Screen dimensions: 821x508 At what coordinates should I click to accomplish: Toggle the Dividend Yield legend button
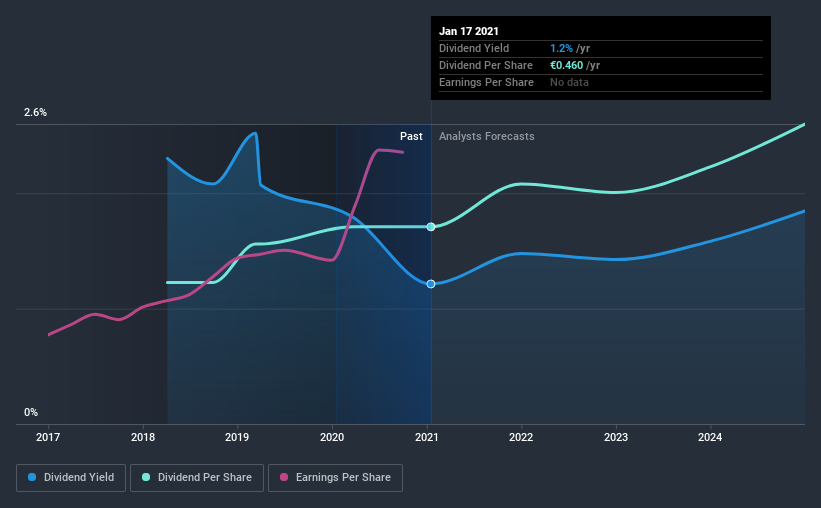tap(71, 478)
